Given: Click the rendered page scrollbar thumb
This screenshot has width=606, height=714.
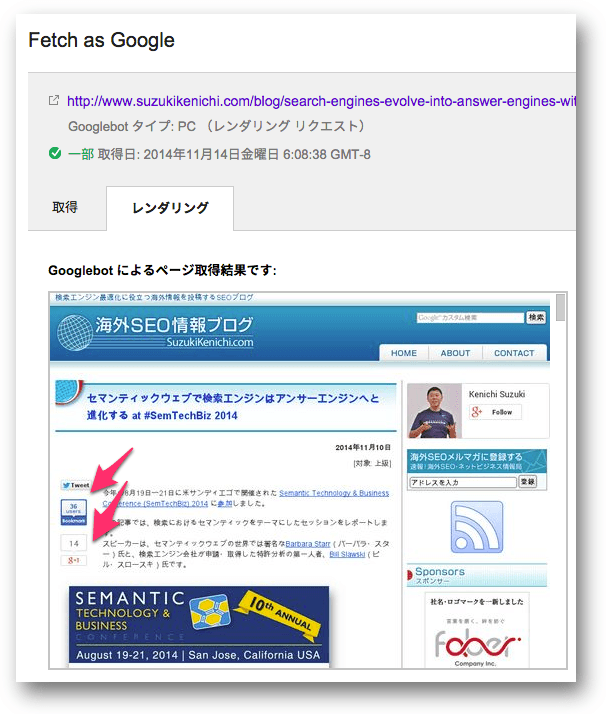Looking at the screenshot, I should click(x=561, y=307).
